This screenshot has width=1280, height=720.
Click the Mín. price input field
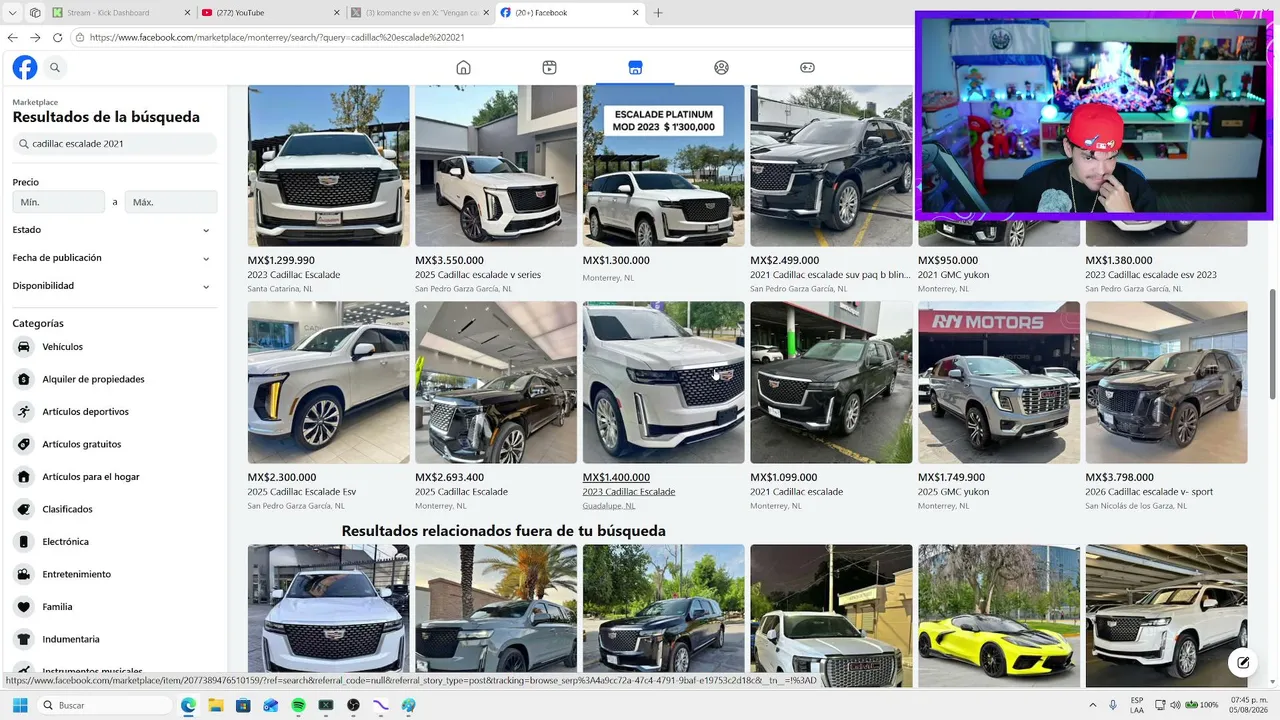(x=59, y=202)
